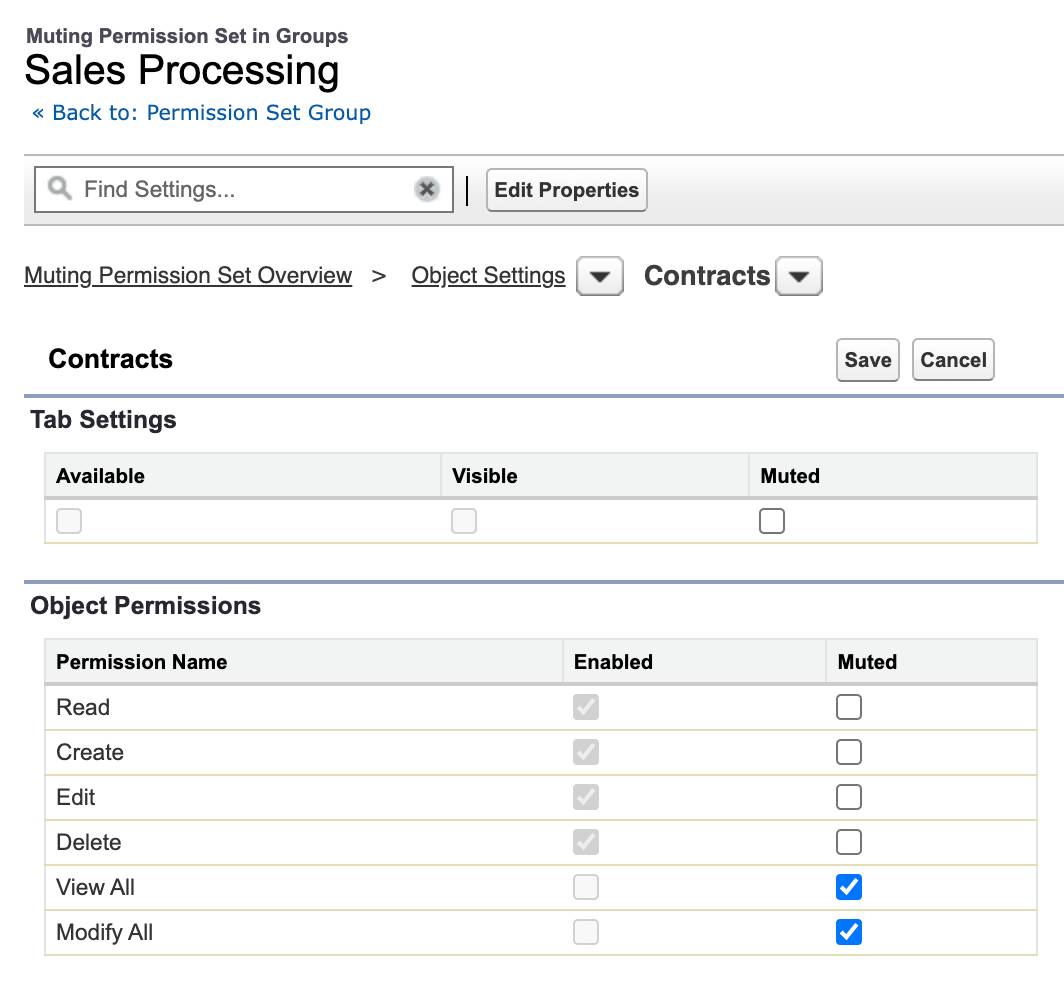The width and height of the screenshot is (1064, 984).
Task: Mute the Read object permission
Action: 847,707
